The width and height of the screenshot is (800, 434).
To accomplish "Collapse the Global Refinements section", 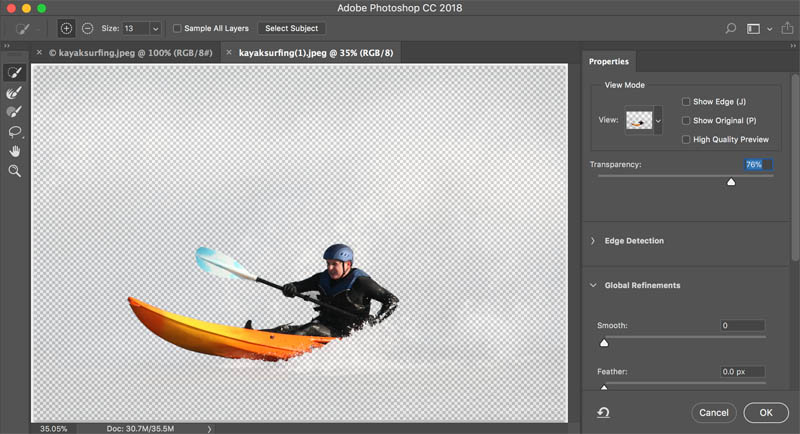I will [593, 285].
